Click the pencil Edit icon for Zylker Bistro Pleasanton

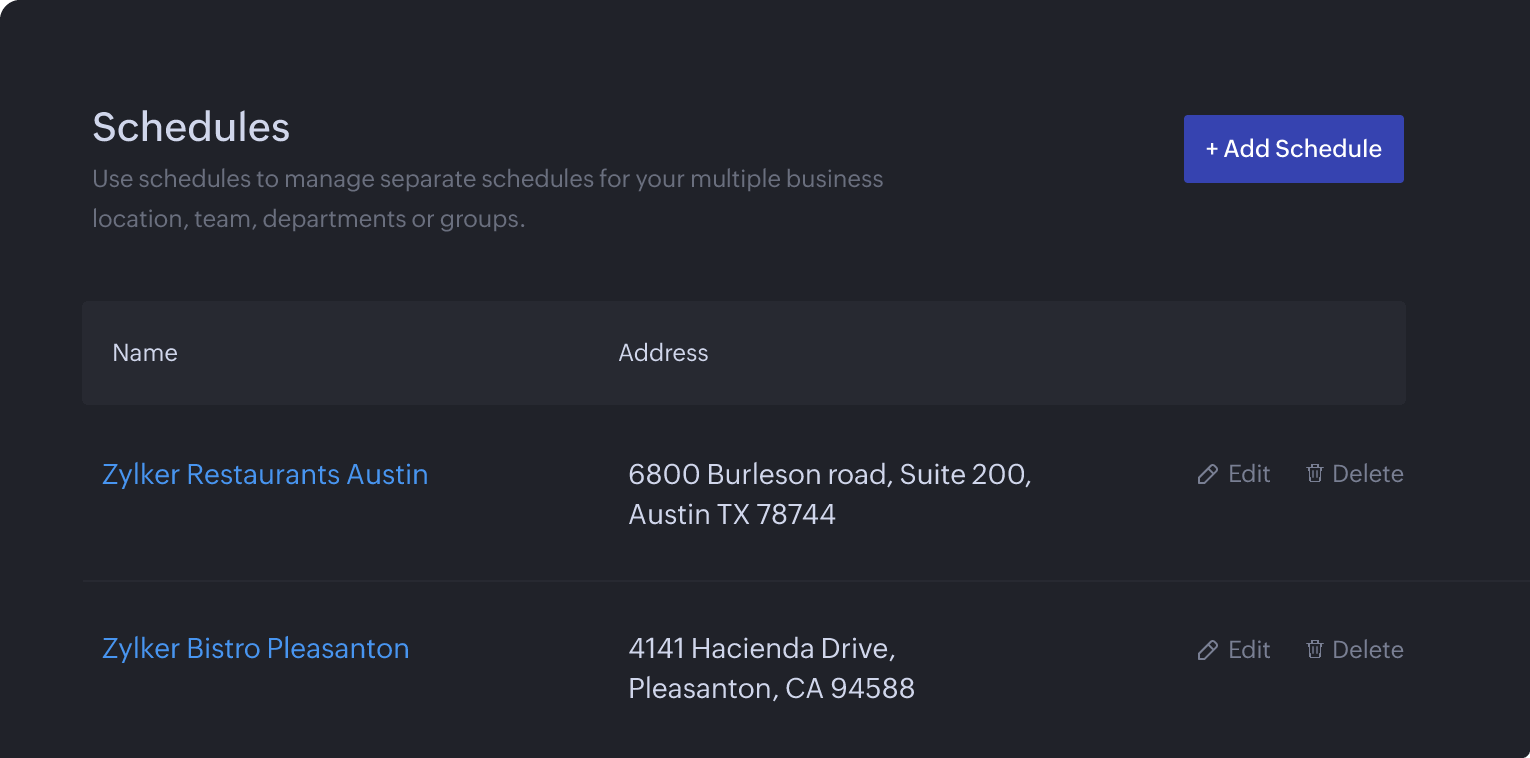click(1206, 649)
